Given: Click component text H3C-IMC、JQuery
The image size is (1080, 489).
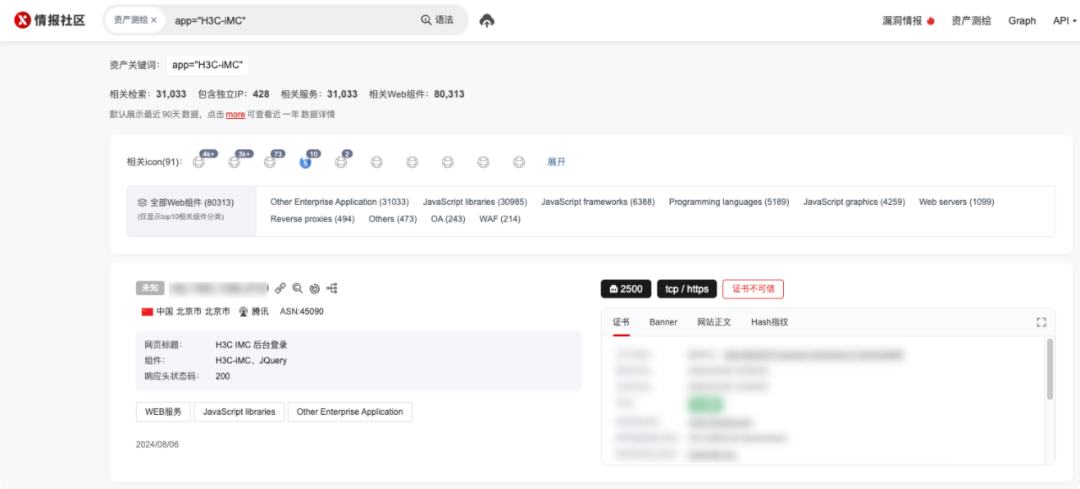Looking at the screenshot, I should (x=251, y=360).
